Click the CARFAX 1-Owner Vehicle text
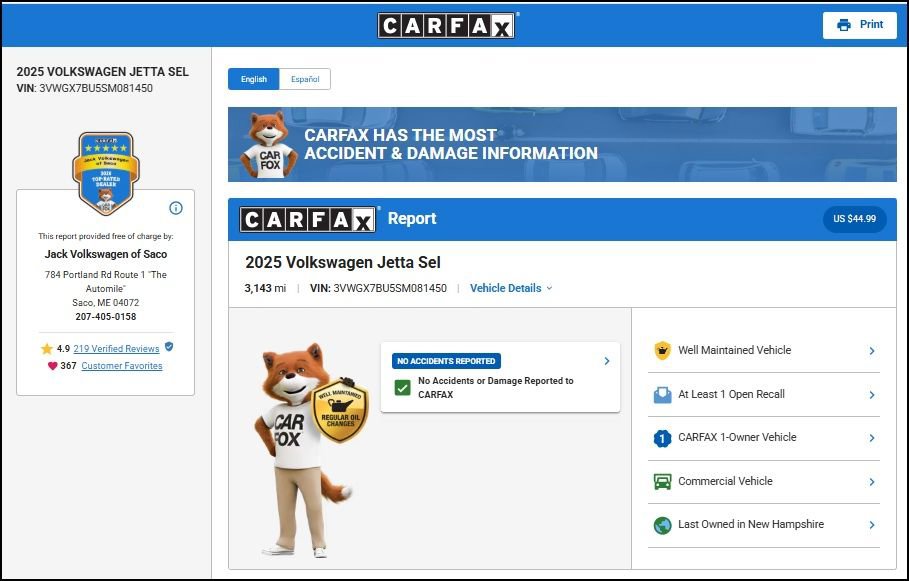Screen dimensions: 909x581 tap(737, 437)
